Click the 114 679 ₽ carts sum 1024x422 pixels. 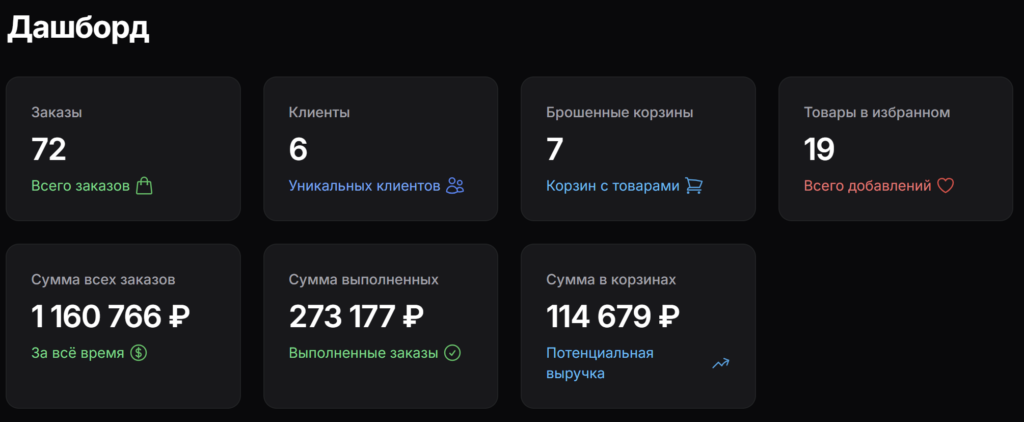(613, 317)
